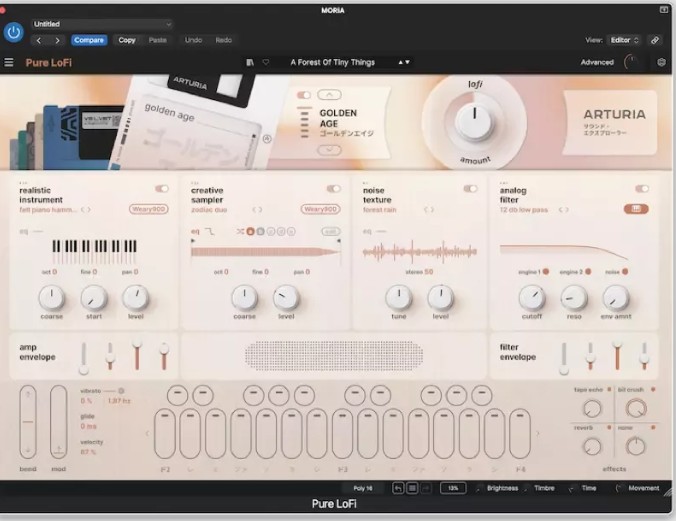Viewport: 676px width, 521px height.
Task: Open the preset browser library icon
Action: [250, 63]
